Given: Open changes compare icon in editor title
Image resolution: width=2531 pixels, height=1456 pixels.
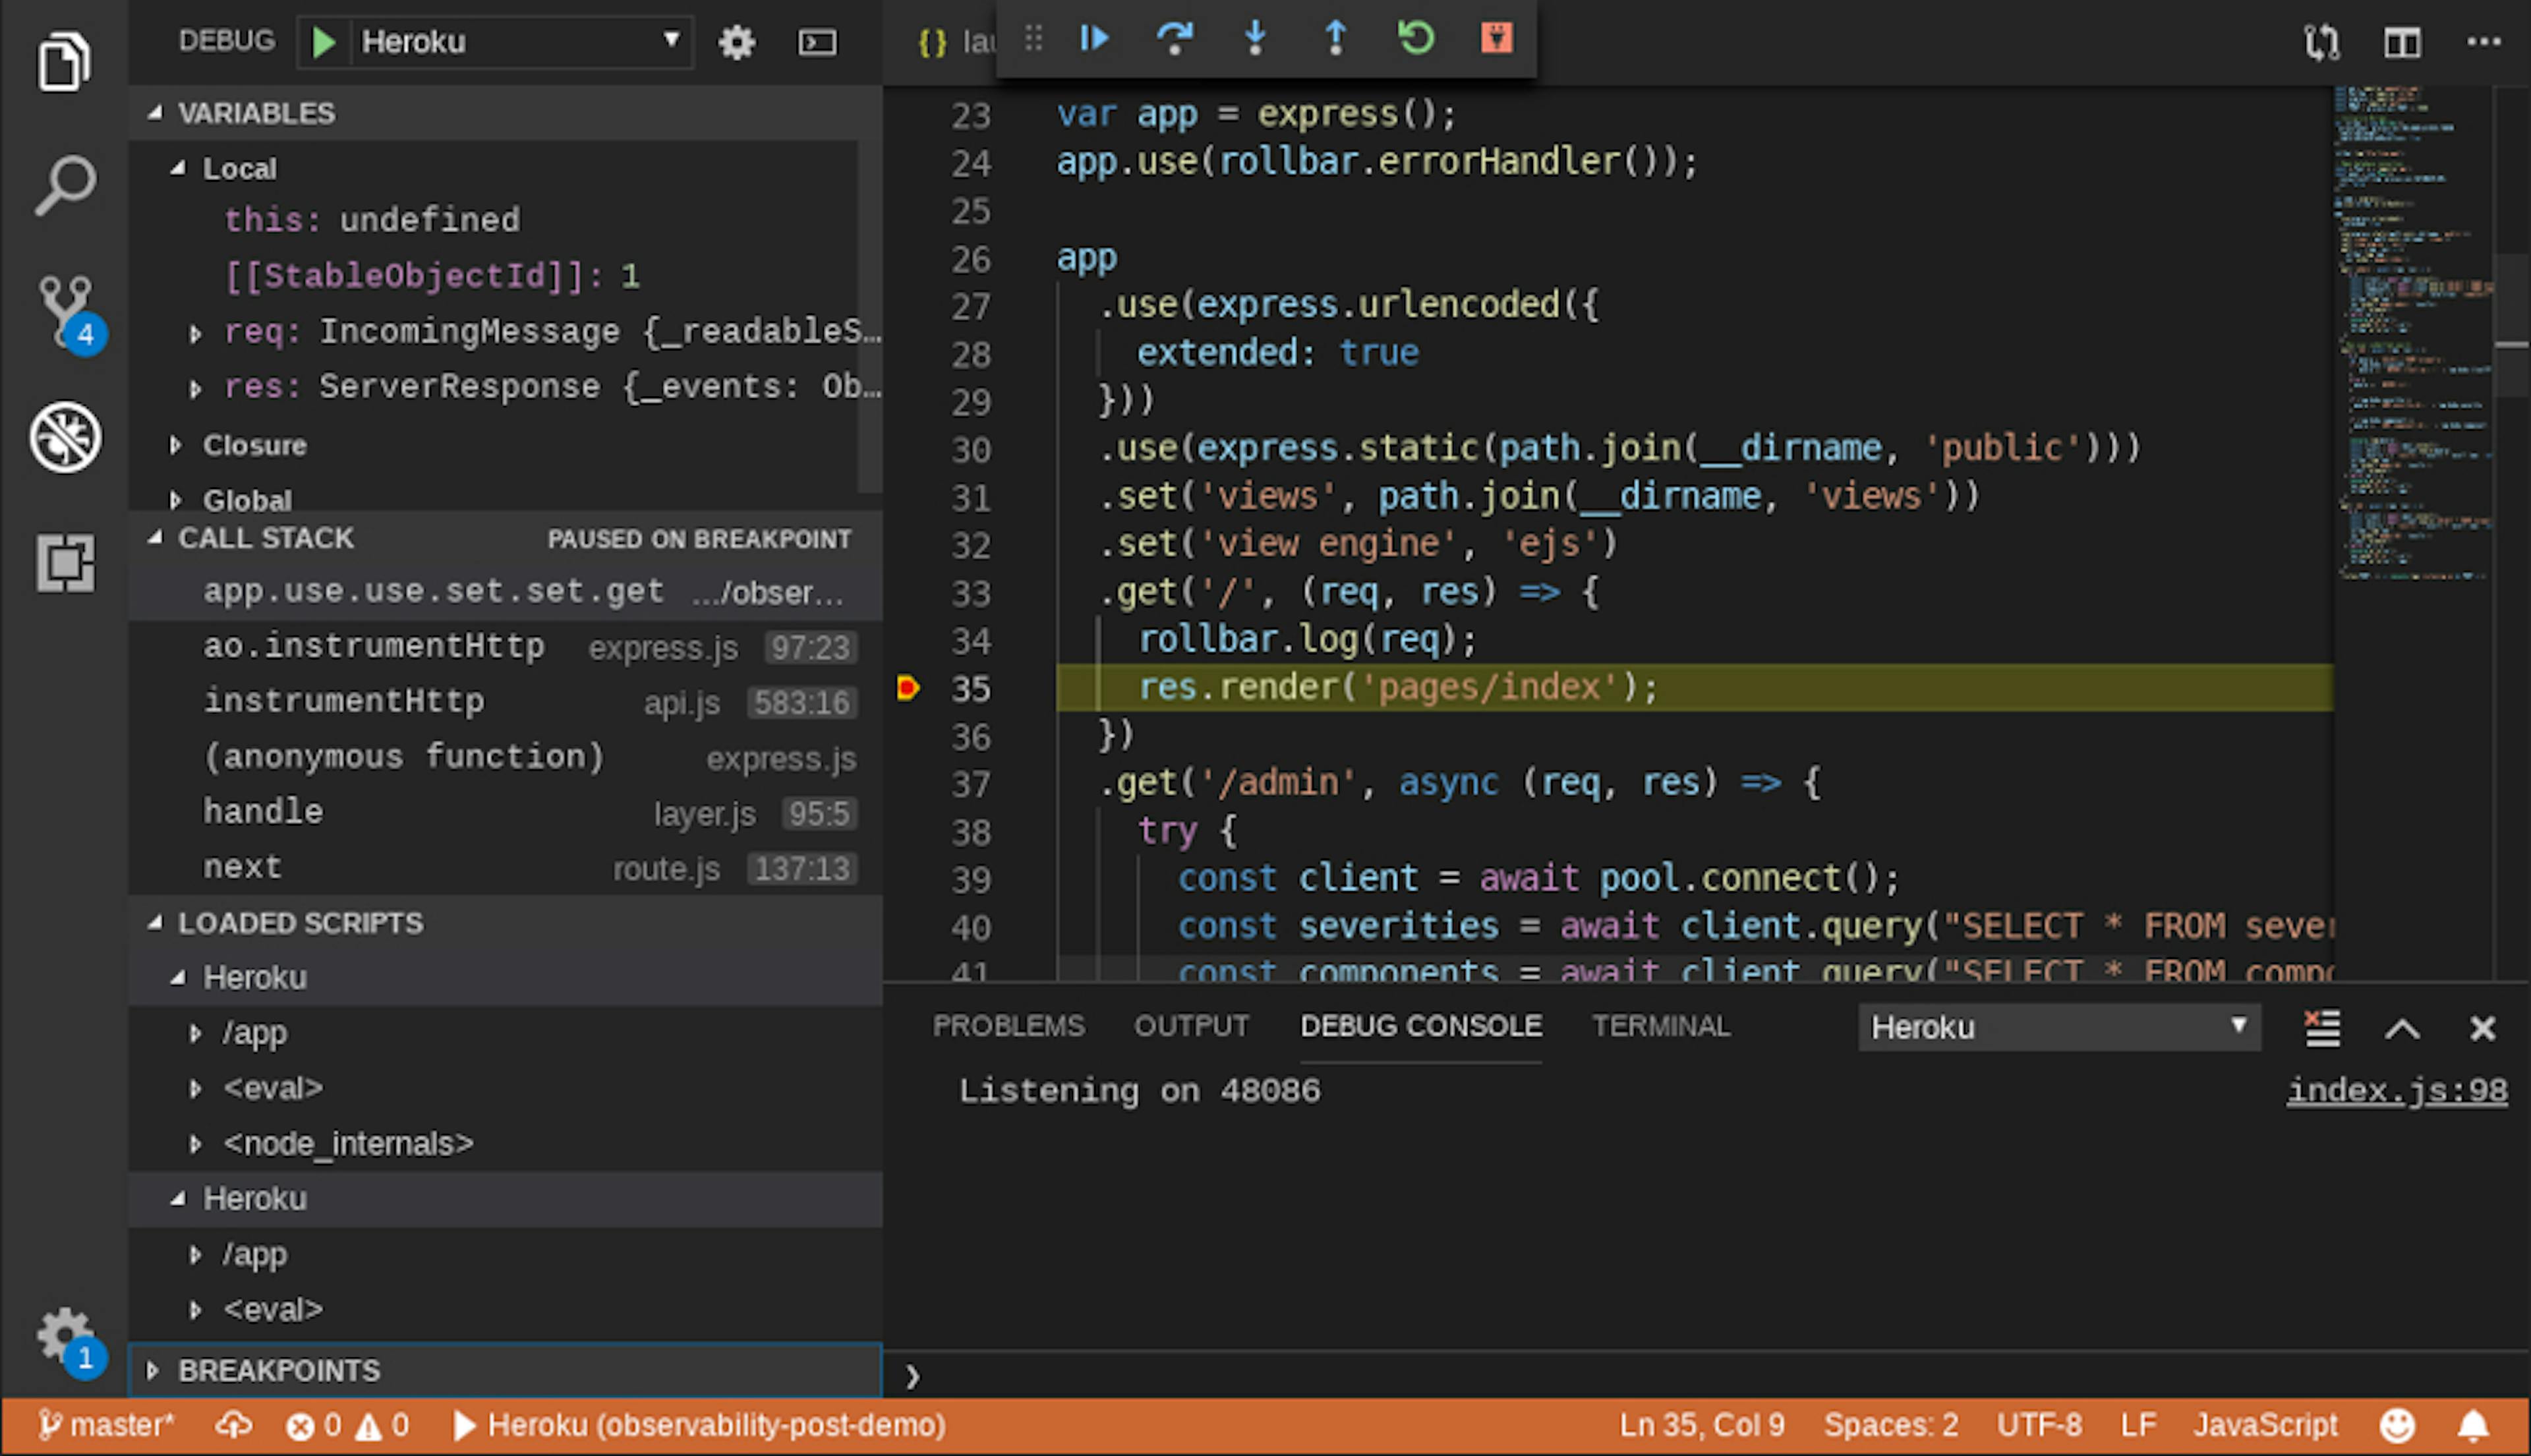Looking at the screenshot, I should click(2321, 42).
